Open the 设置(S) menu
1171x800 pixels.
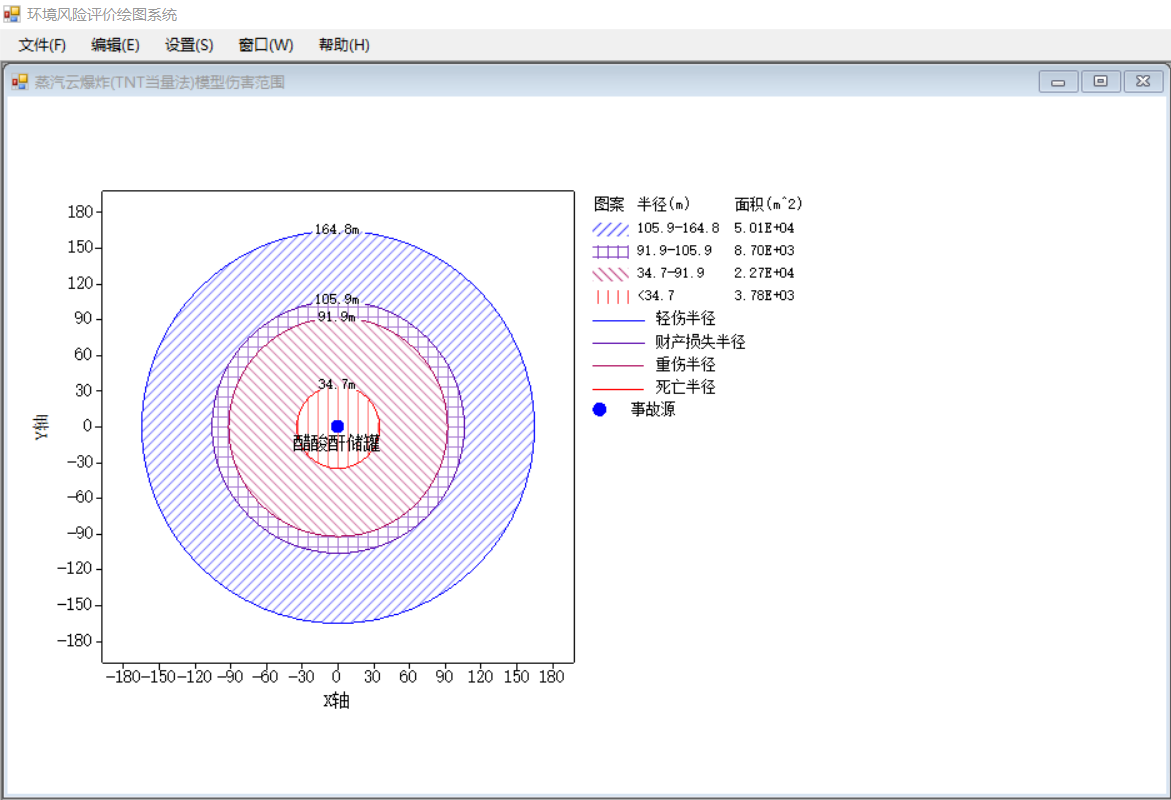click(189, 45)
